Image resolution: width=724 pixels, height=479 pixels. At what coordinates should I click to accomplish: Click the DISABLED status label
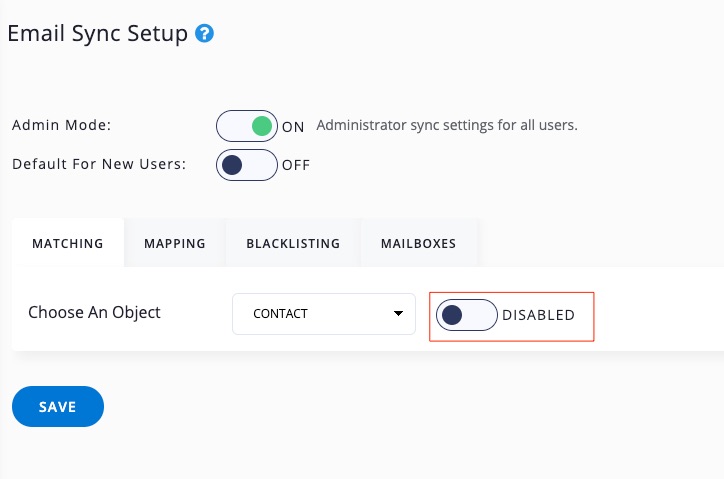[x=538, y=316]
